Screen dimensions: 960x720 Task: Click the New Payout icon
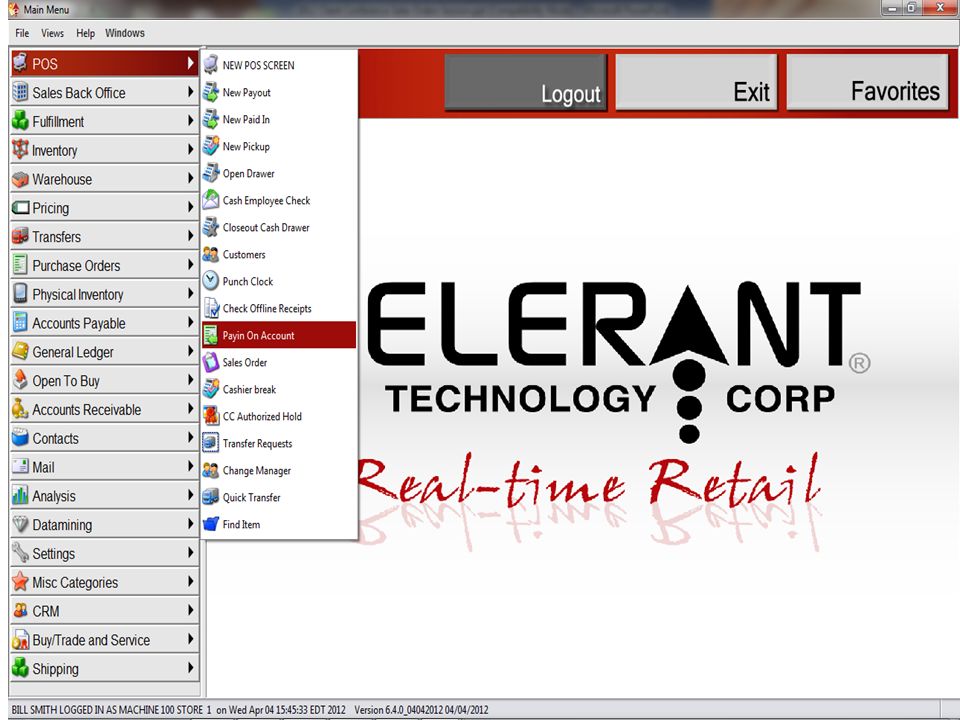click(x=211, y=92)
